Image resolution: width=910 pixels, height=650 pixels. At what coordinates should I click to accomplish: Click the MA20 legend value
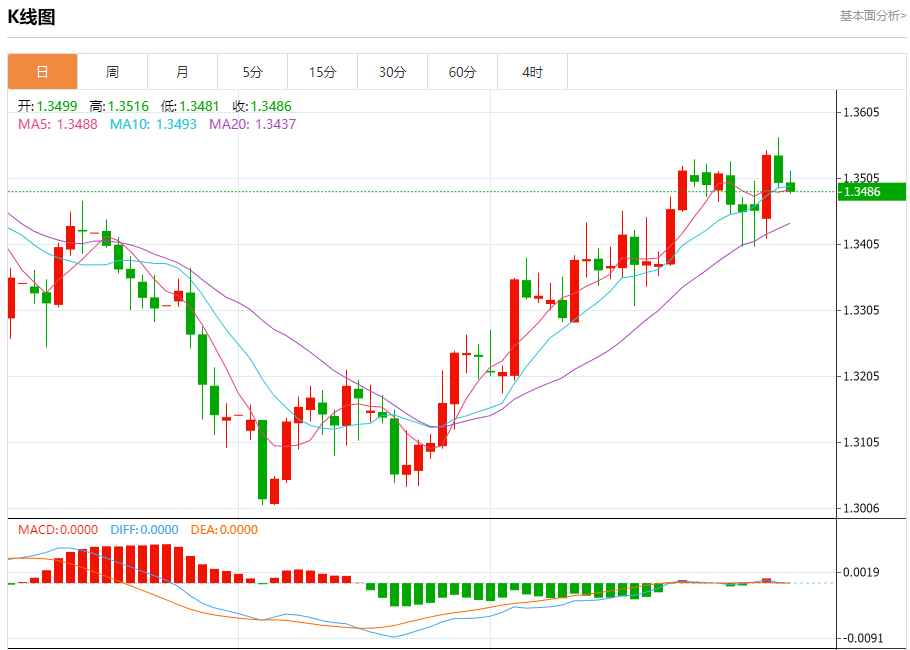(x=252, y=124)
